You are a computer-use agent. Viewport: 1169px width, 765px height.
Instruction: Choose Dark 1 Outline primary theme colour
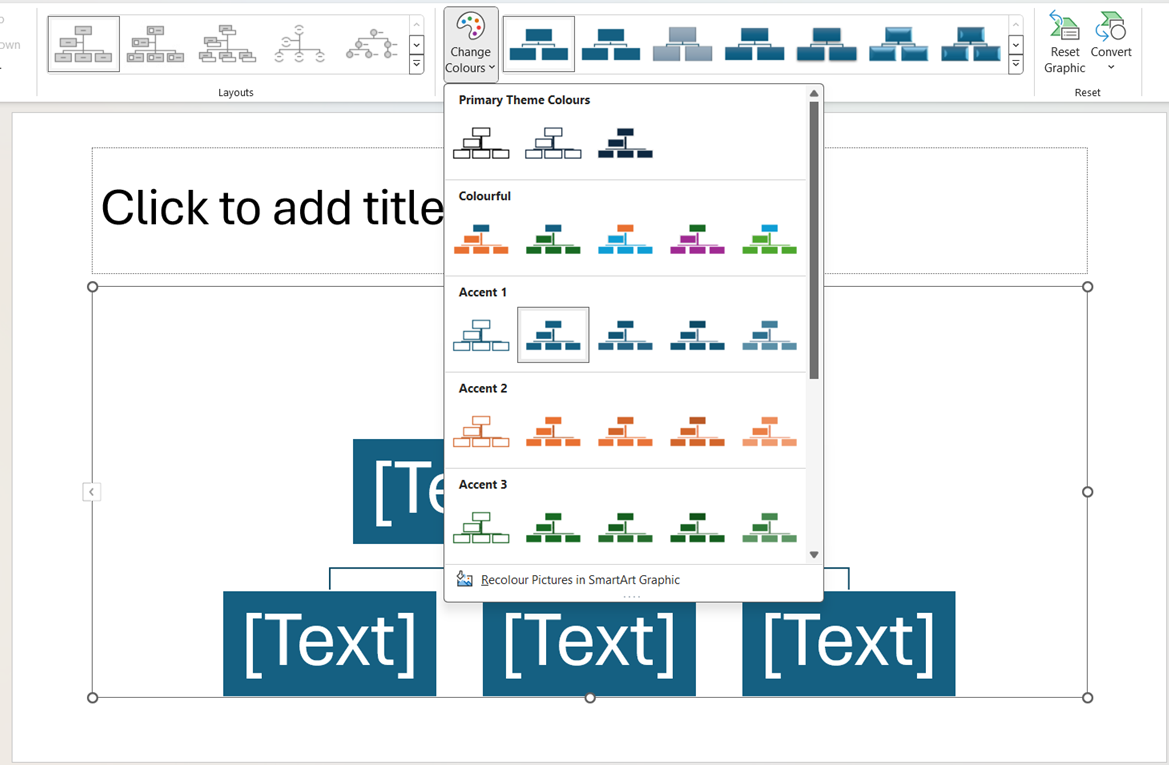[482, 143]
